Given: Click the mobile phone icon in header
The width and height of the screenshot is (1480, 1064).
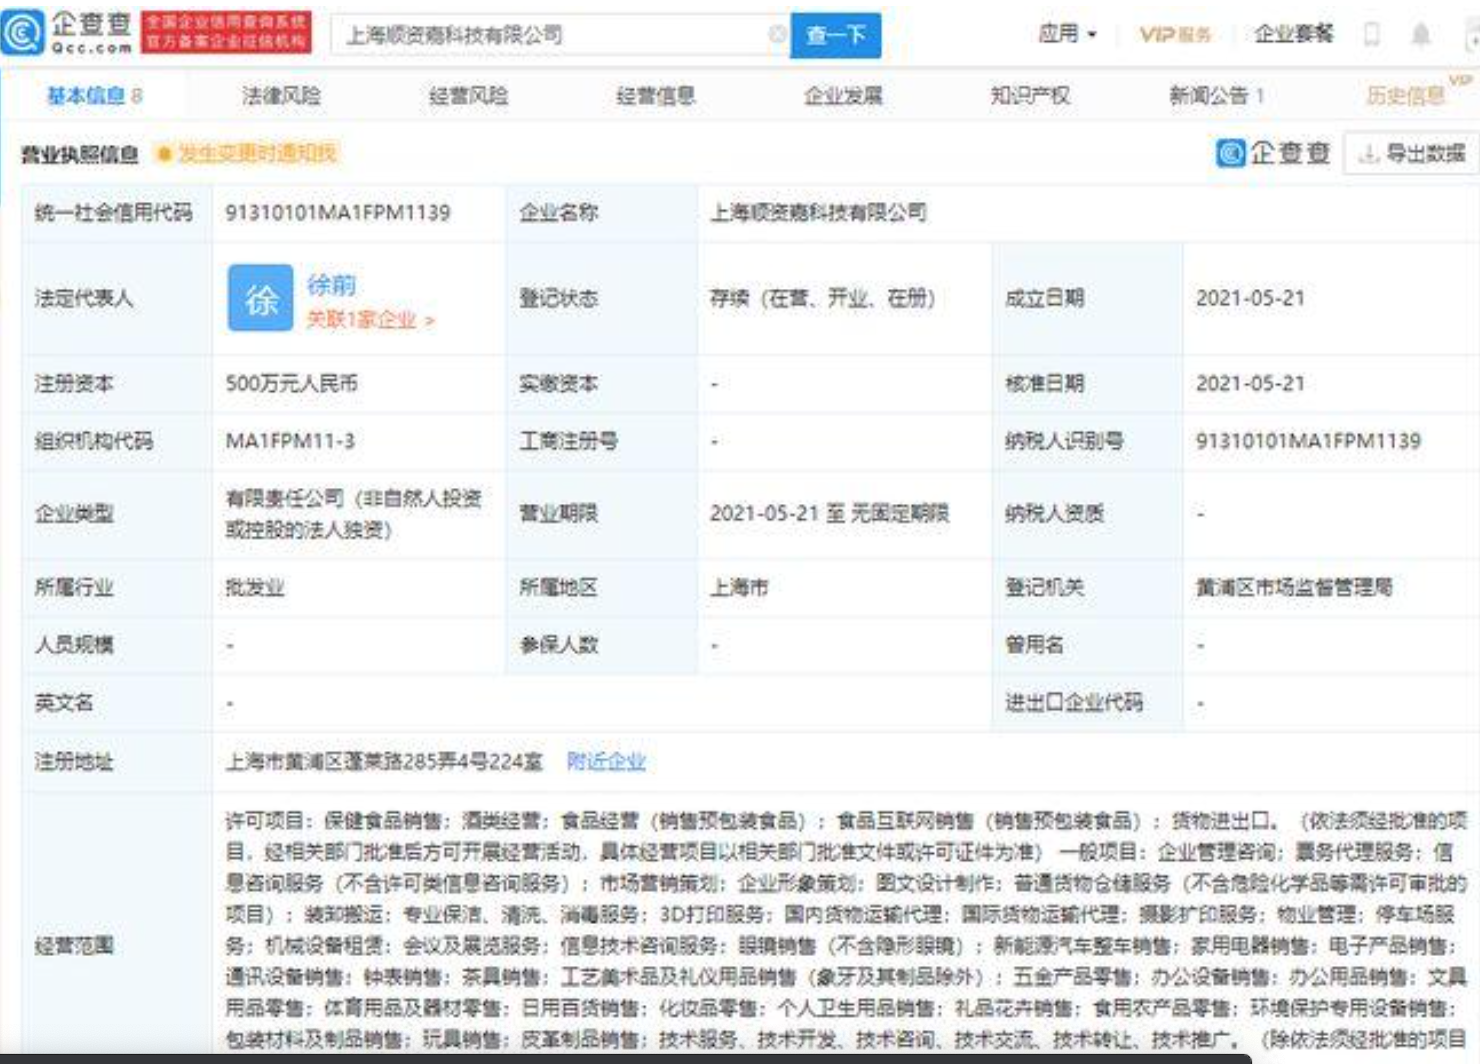Looking at the screenshot, I should tap(1372, 35).
